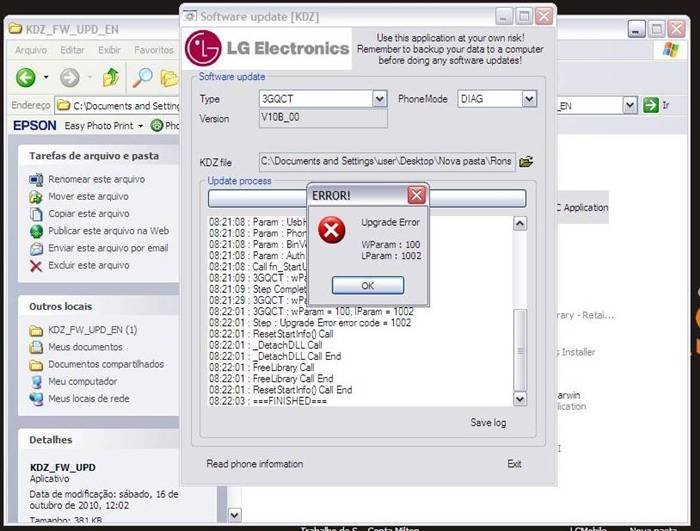Click the update log scrollbar thumb
This screenshot has width=700, height=531.
[x=520, y=350]
